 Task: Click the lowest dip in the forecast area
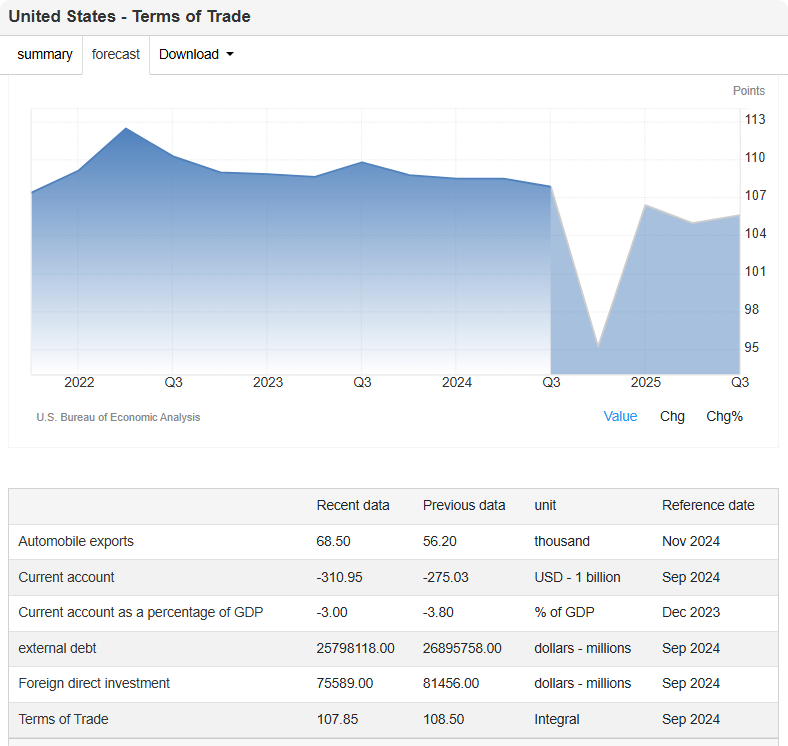598,346
